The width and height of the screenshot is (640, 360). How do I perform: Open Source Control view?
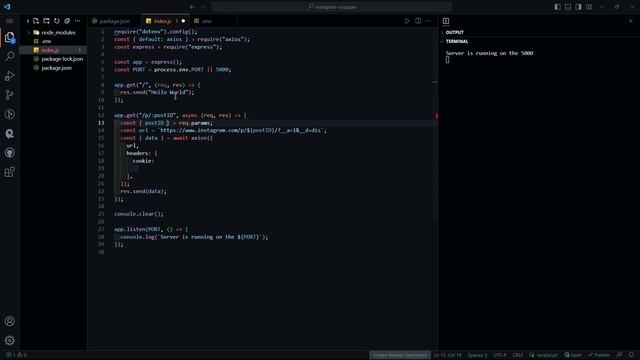click(9, 95)
